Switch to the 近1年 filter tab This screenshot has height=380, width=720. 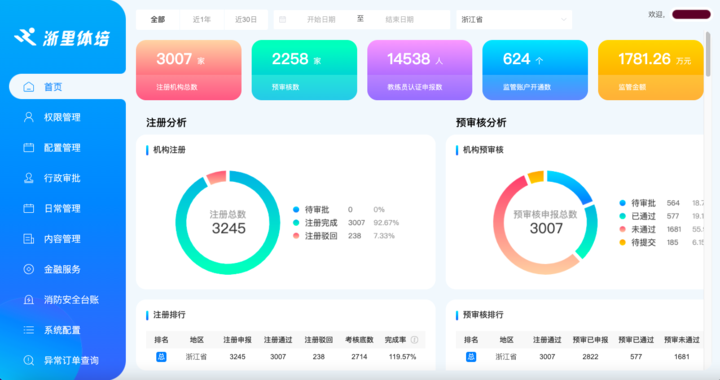202,20
